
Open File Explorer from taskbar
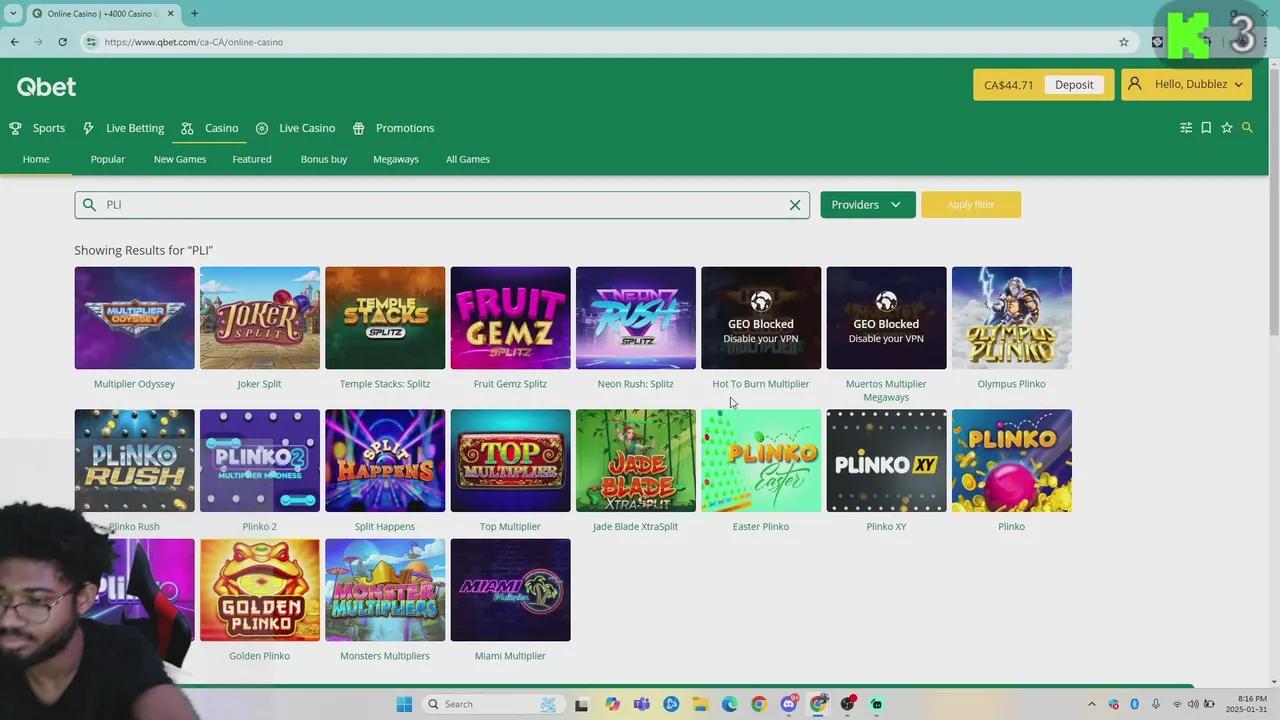pos(700,704)
